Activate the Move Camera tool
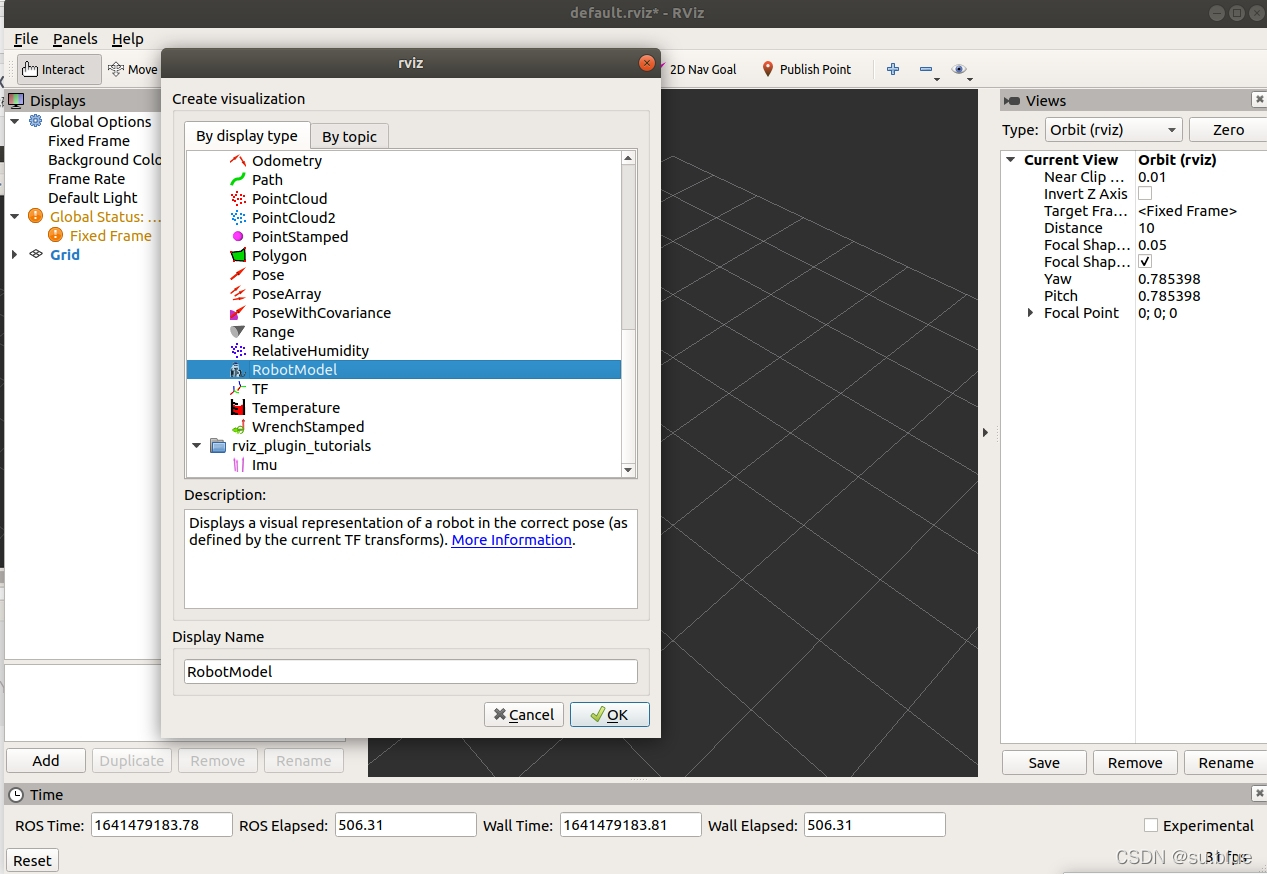Image resolution: width=1267 pixels, height=874 pixels. coord(133,69)
